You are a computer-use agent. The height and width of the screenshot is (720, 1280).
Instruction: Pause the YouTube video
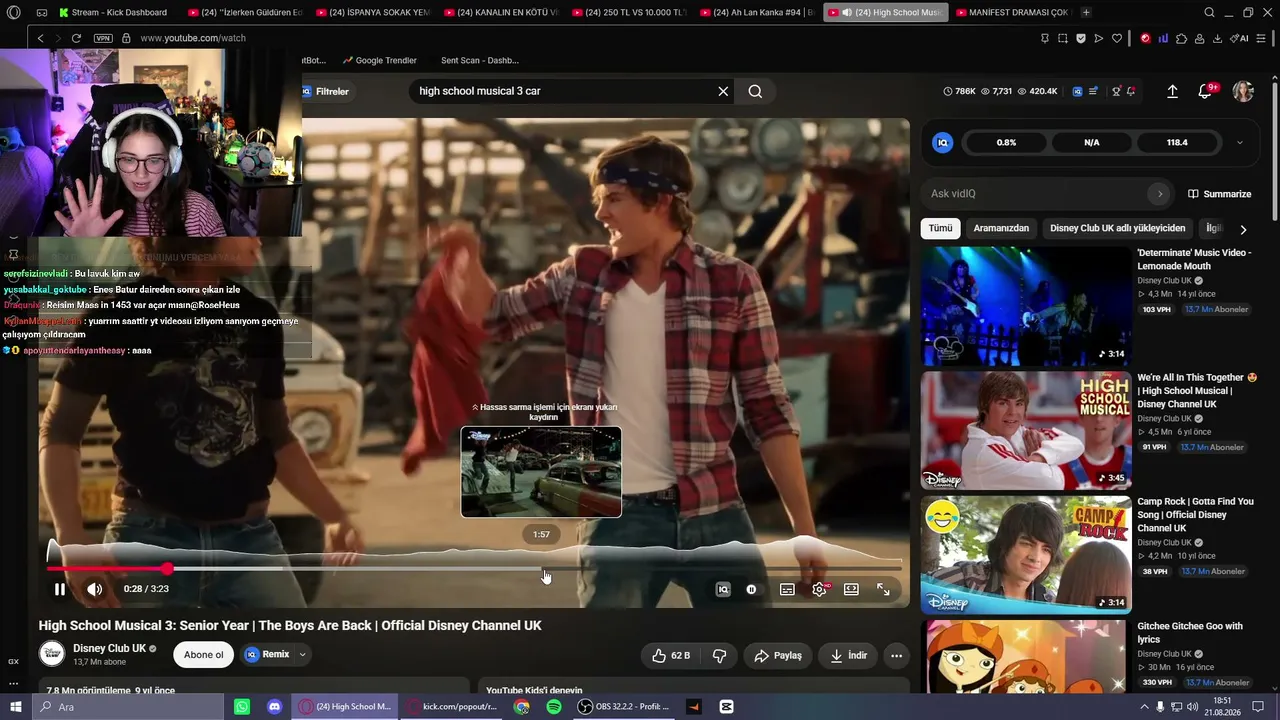[60, 589]
